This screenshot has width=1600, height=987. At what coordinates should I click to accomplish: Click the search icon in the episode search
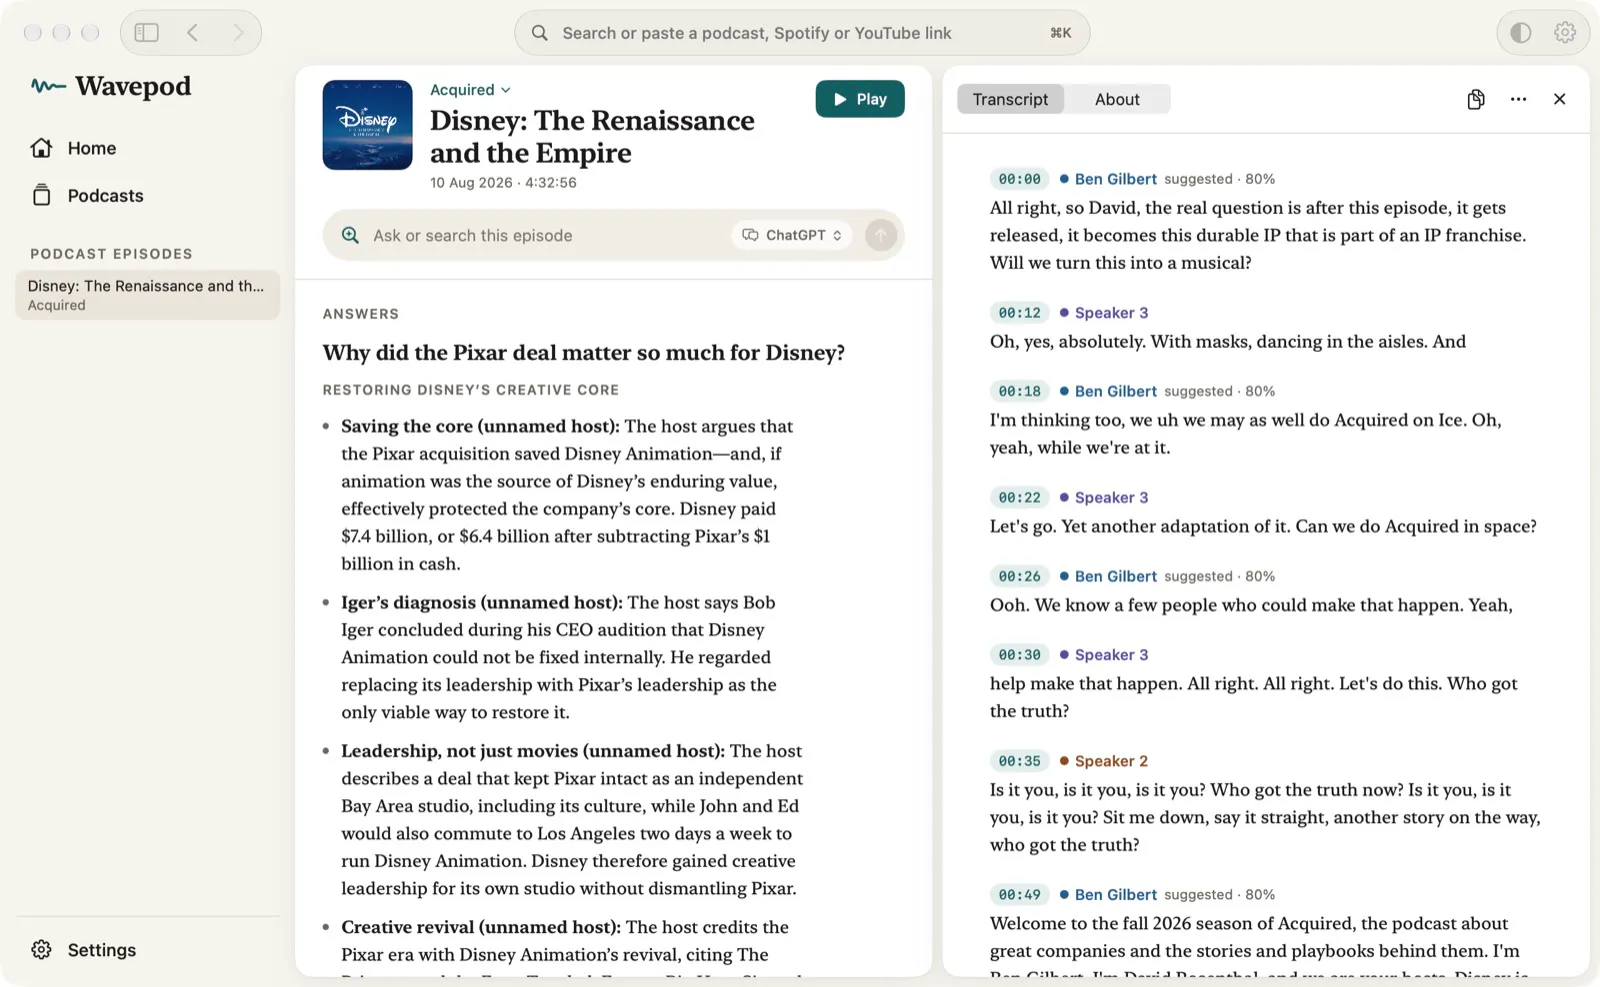[x=350, y=235]
